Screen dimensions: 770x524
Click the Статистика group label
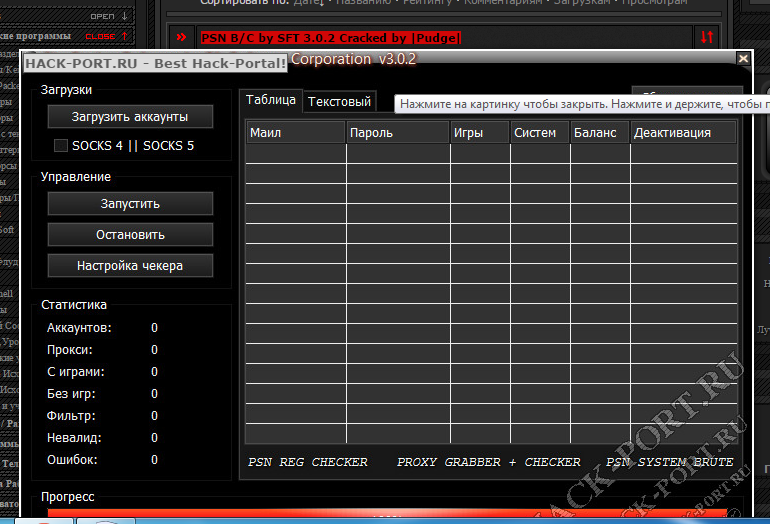74,304
